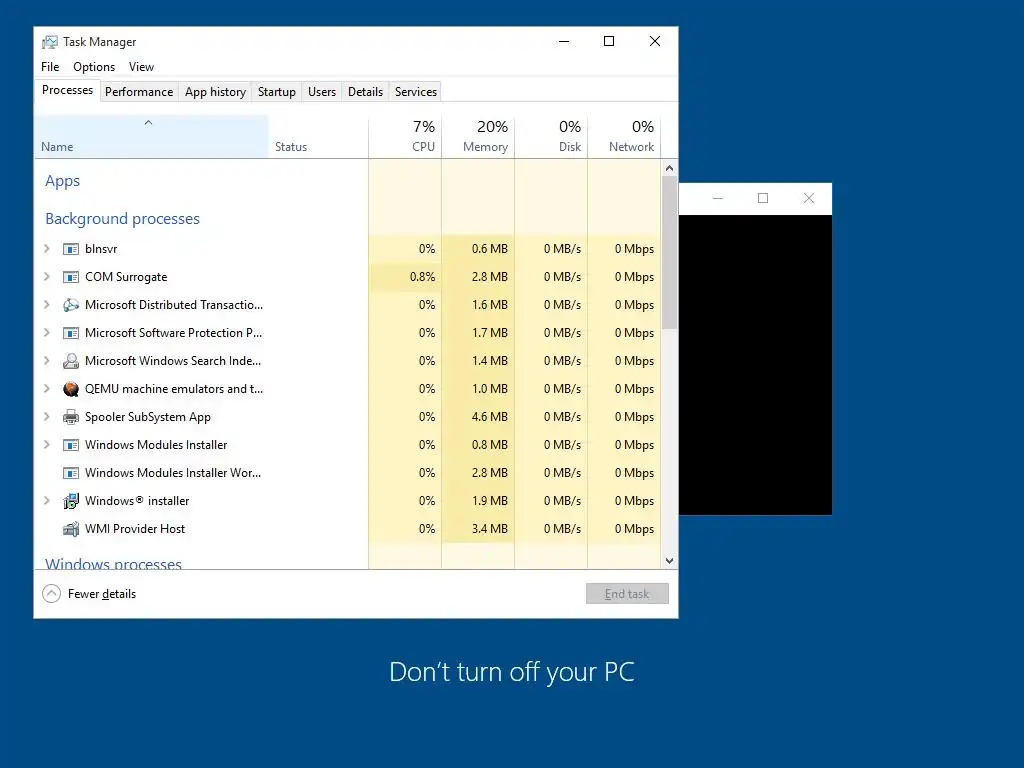Sort processes by Memory column
Screen dimensions: 1024x768
[x=479, y=136]
